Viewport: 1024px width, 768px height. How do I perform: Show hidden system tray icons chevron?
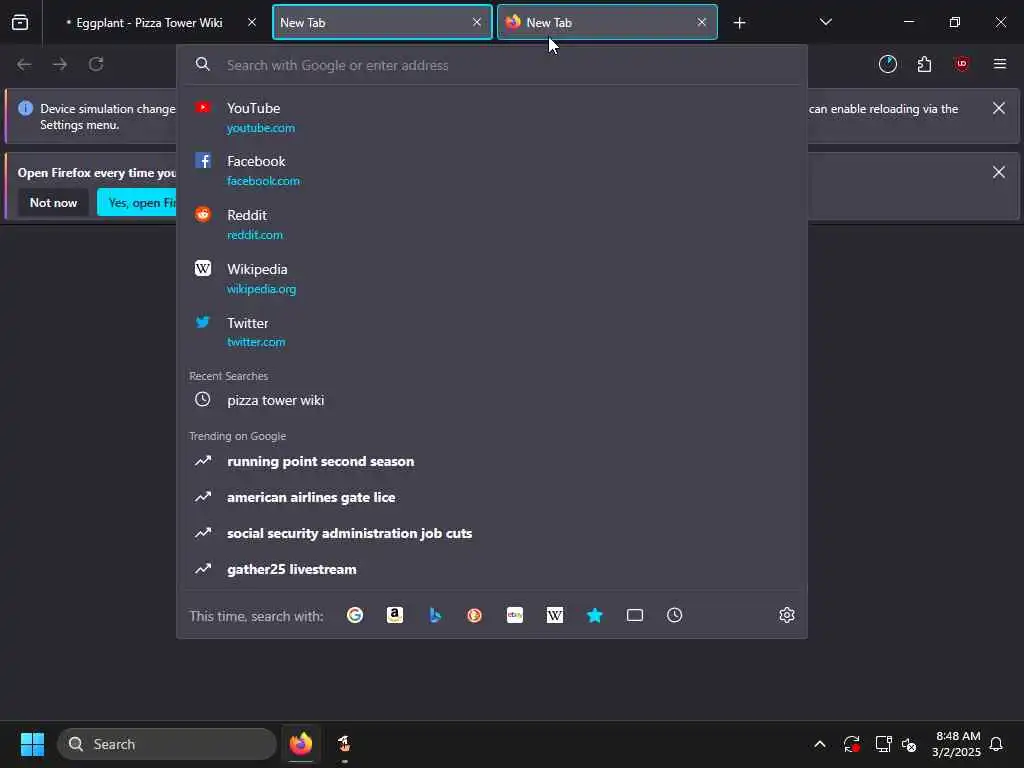[820, 744]
